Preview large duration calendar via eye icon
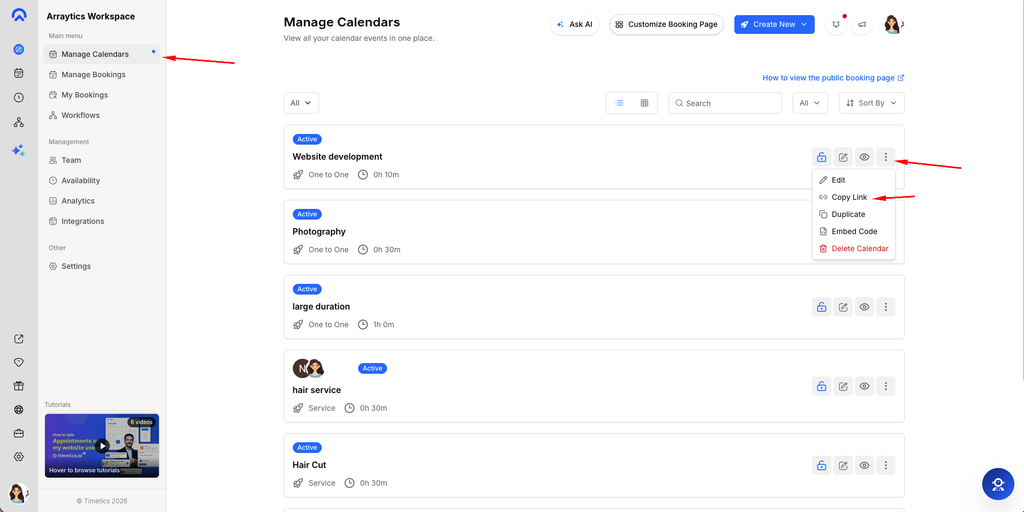This screenshot has height=512, width=1024. [865, 307]
